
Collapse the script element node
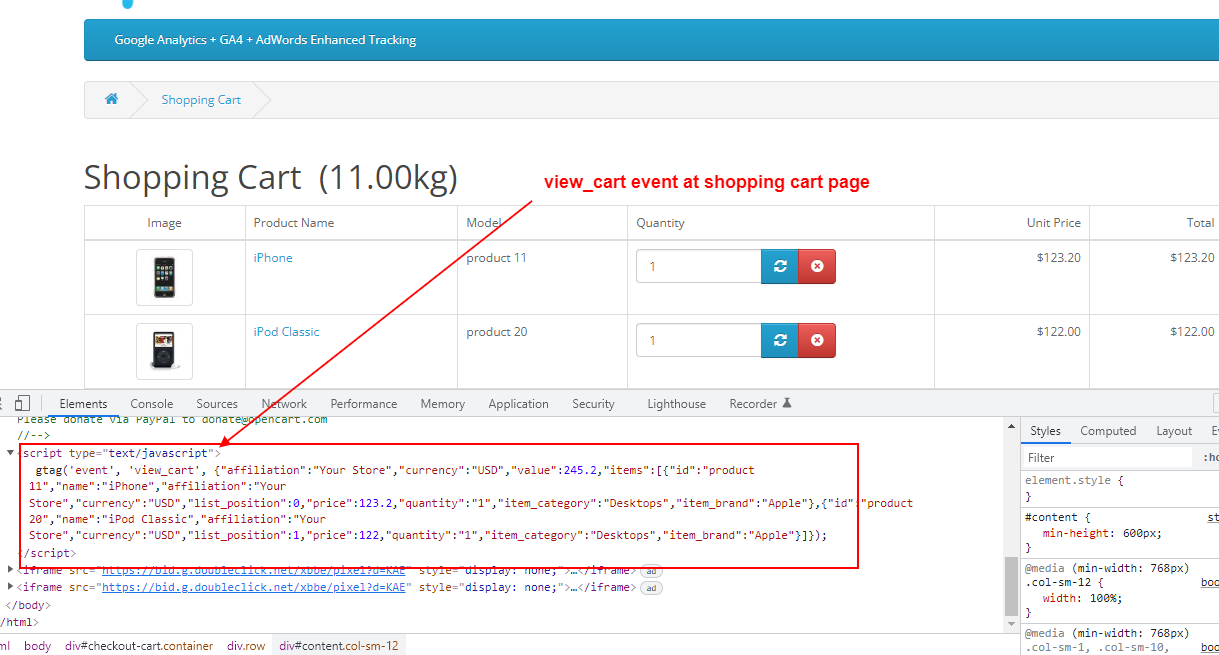[11, 453]
